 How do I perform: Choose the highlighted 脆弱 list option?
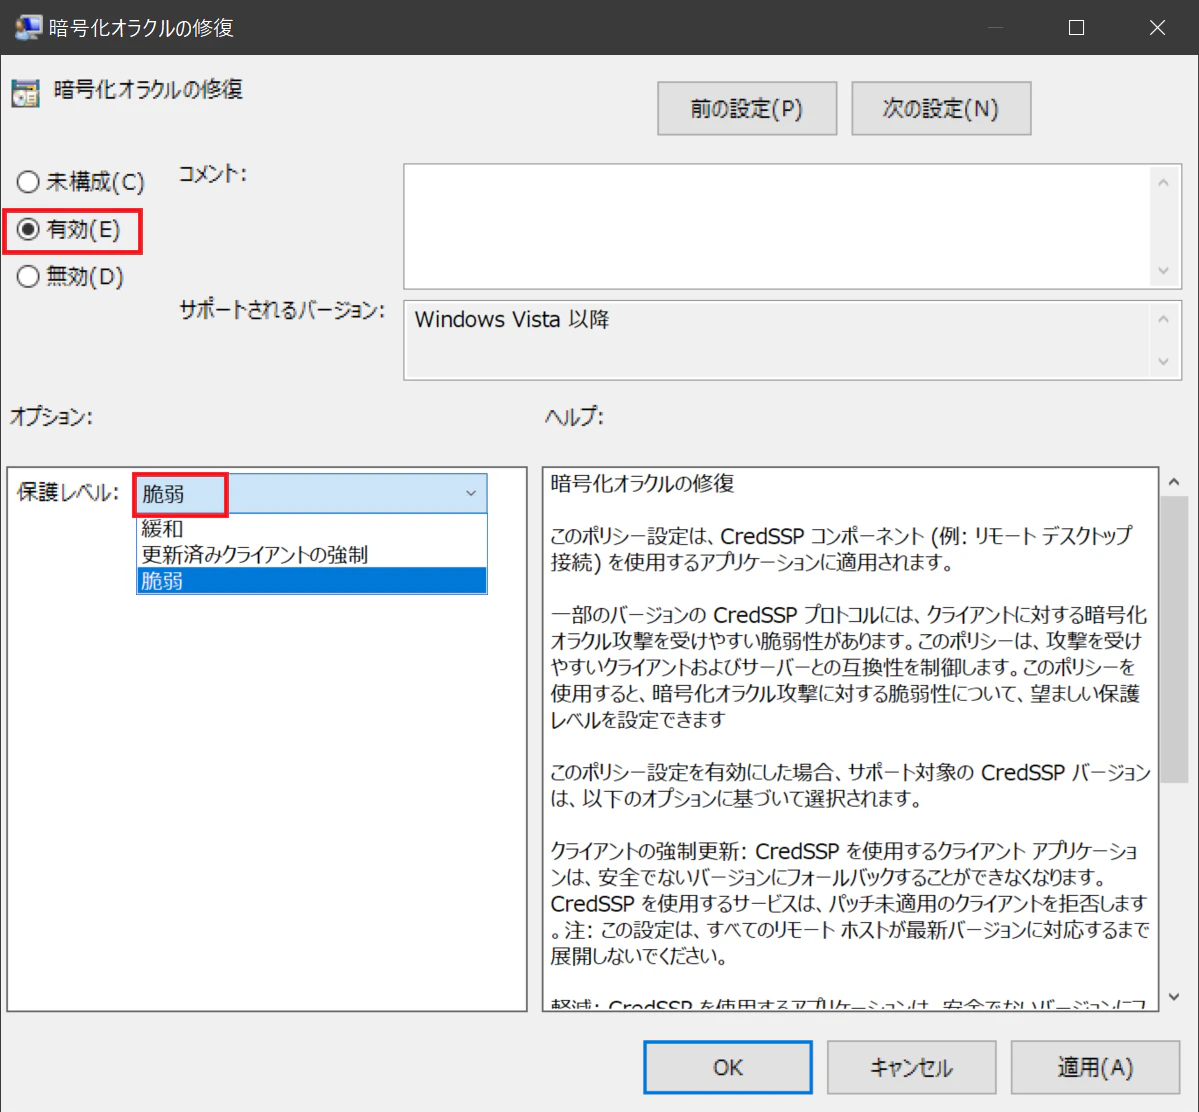click(x=311, y=580)
